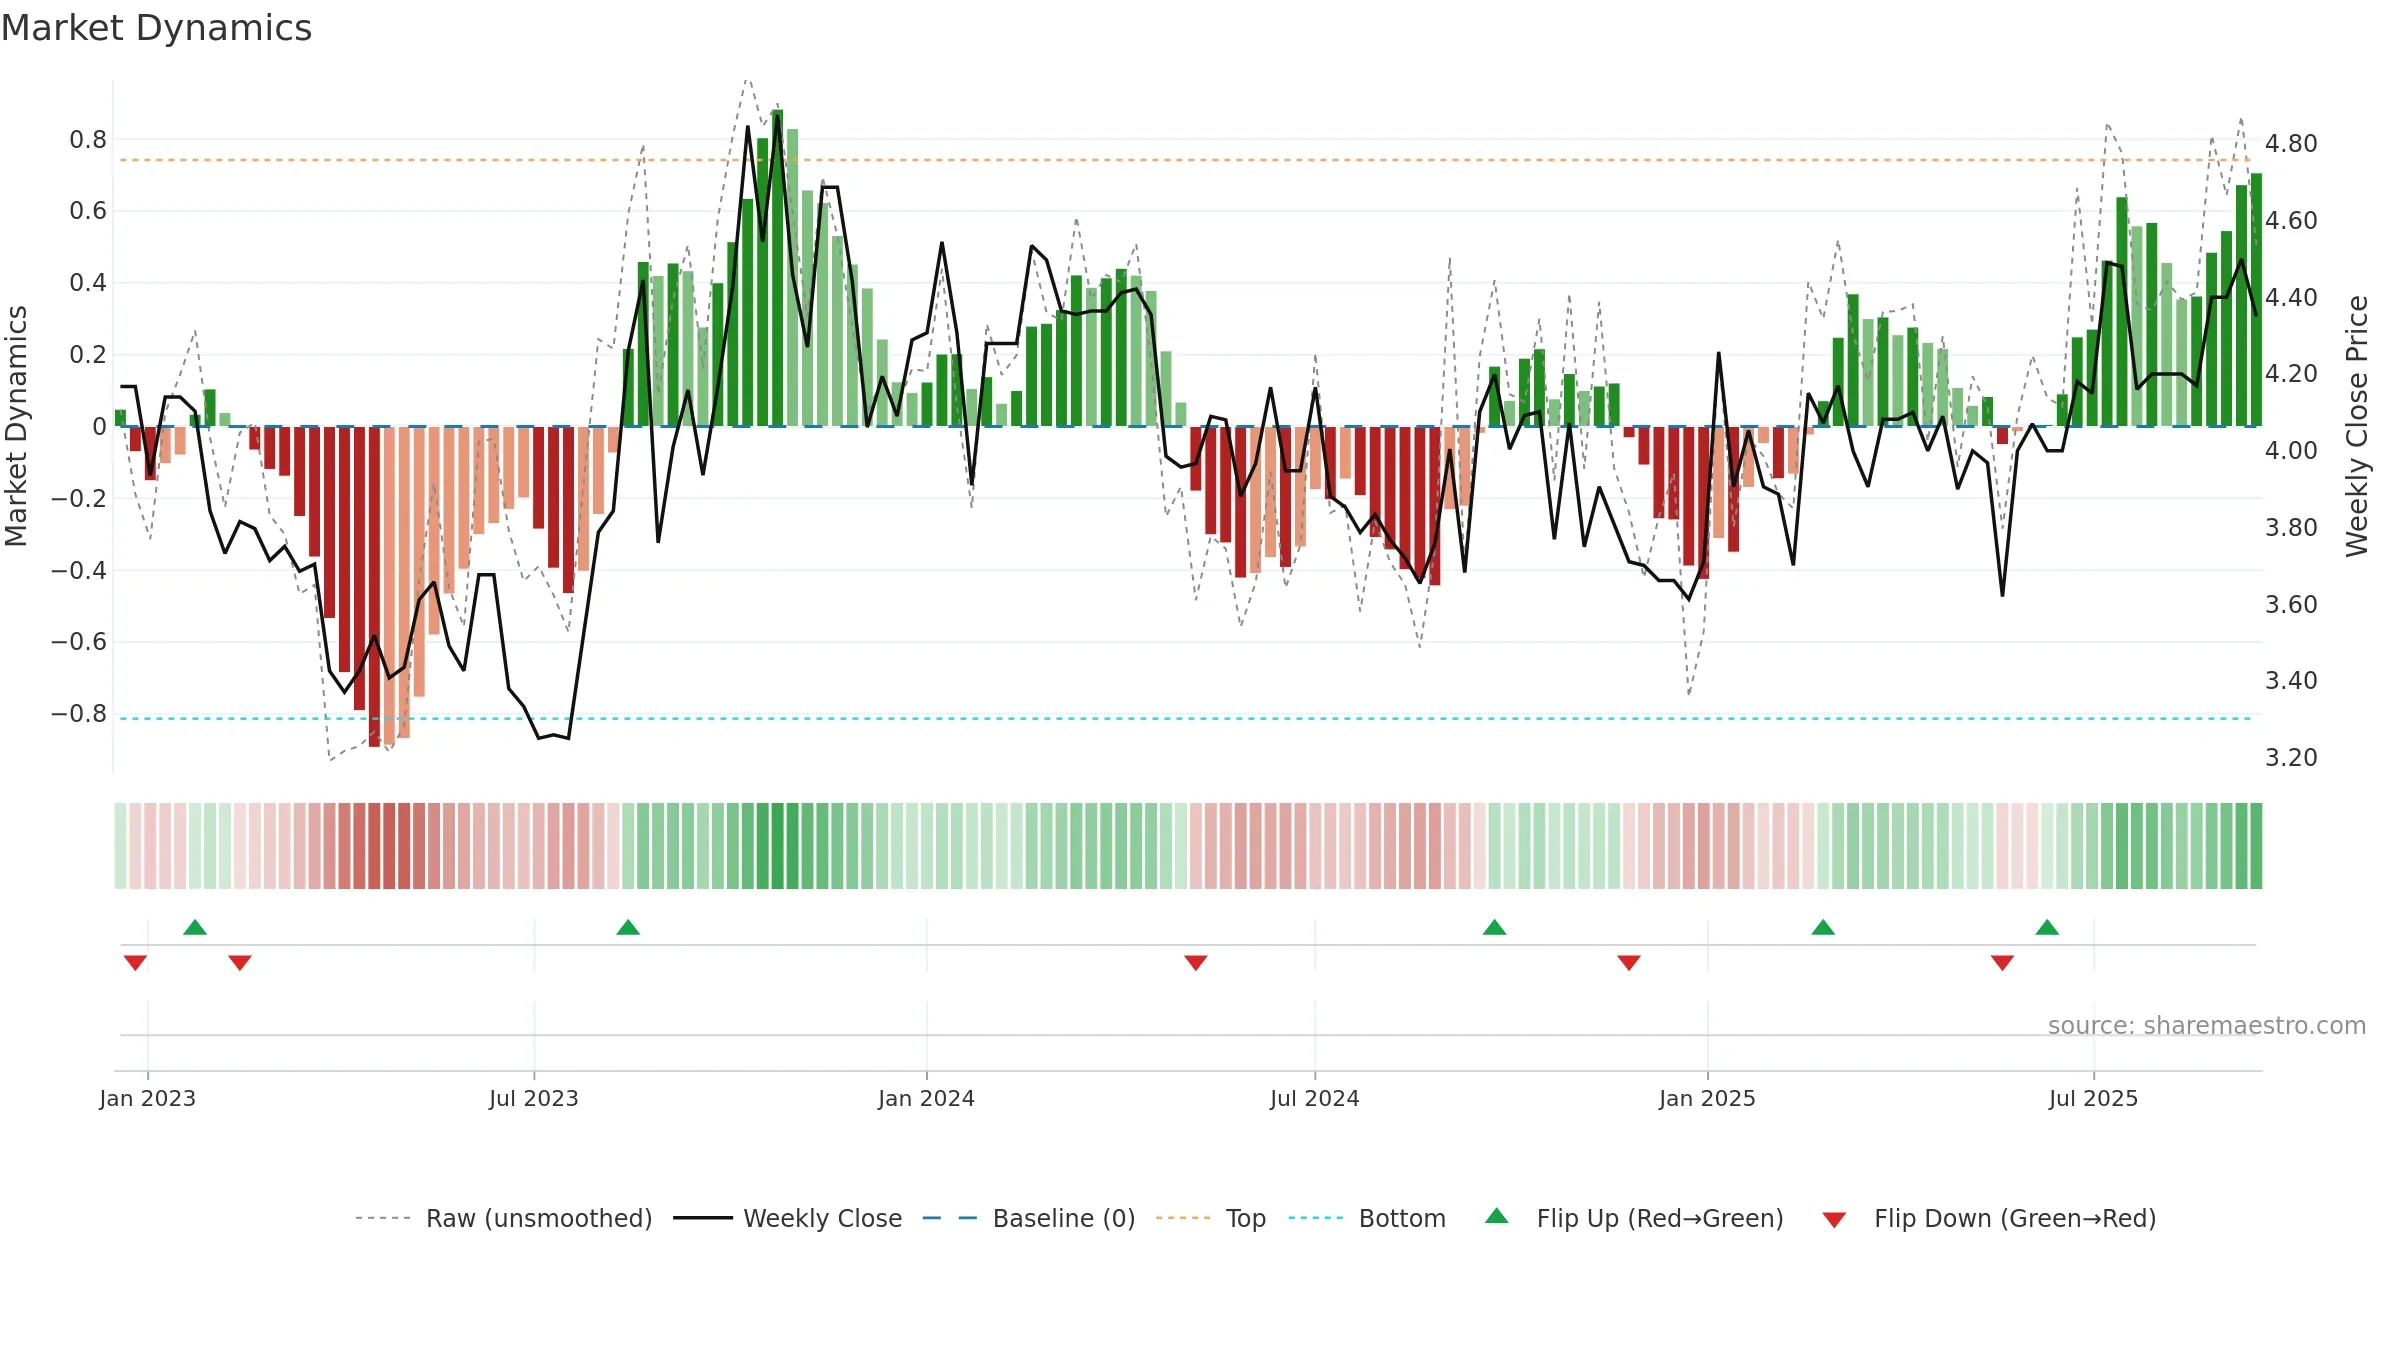Click the Jan 2025 x-axis label

(1707, 1098)
